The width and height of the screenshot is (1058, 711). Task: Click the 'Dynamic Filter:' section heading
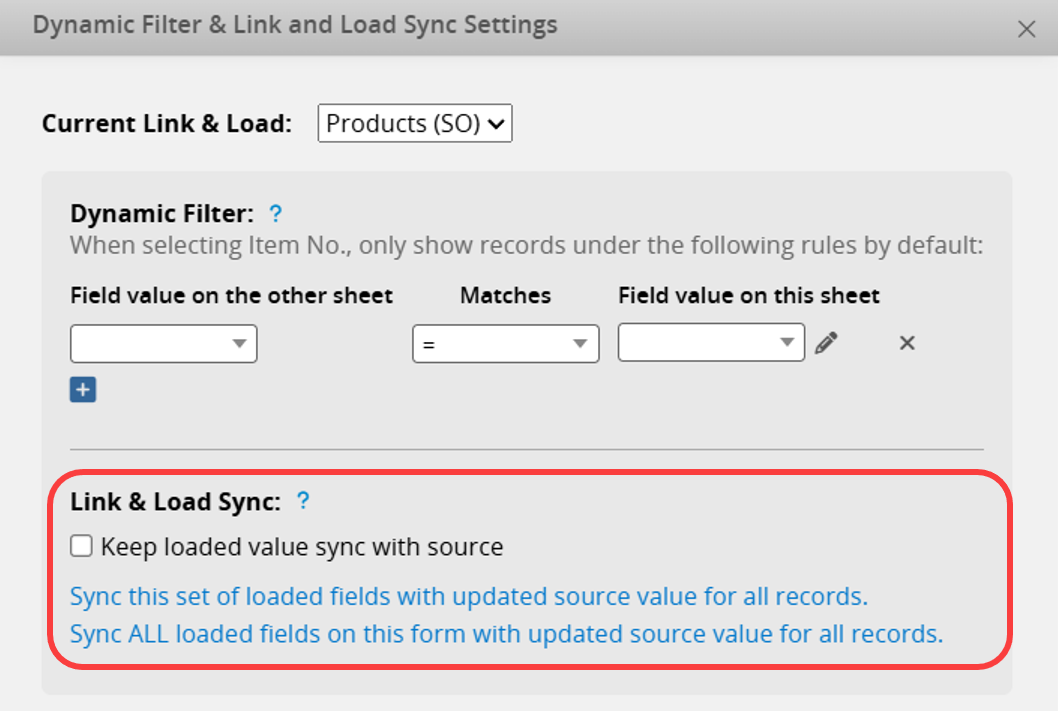163,213
